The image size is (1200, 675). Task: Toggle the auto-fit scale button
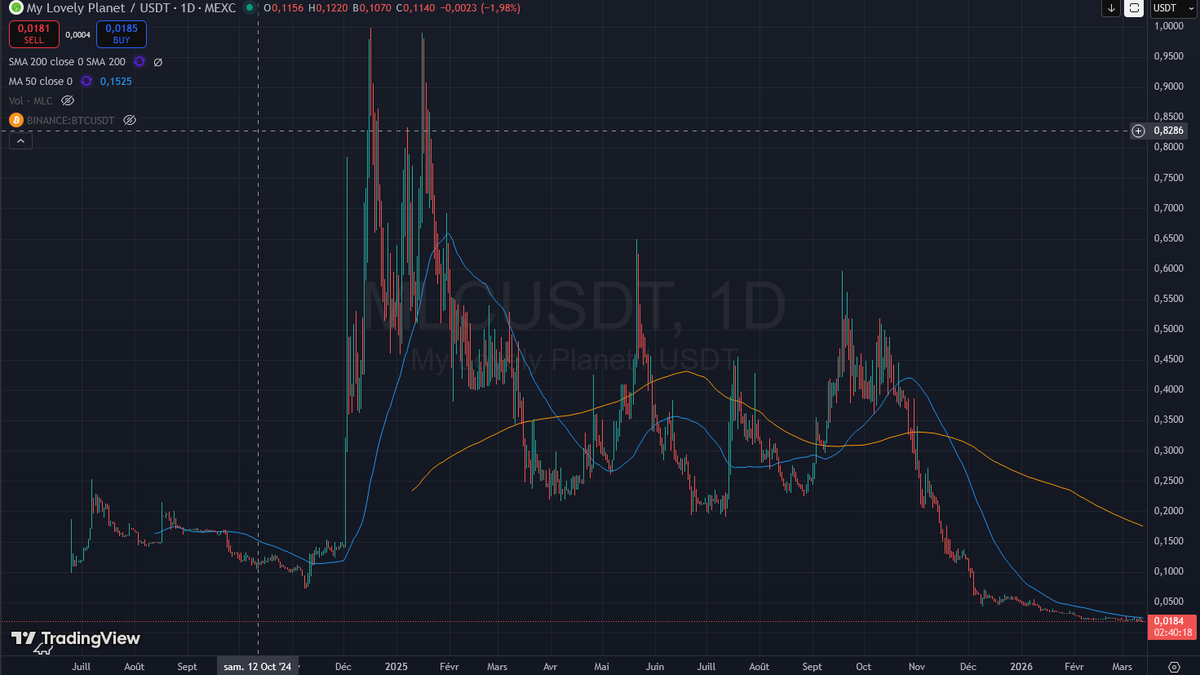(x=1134, y=8)
